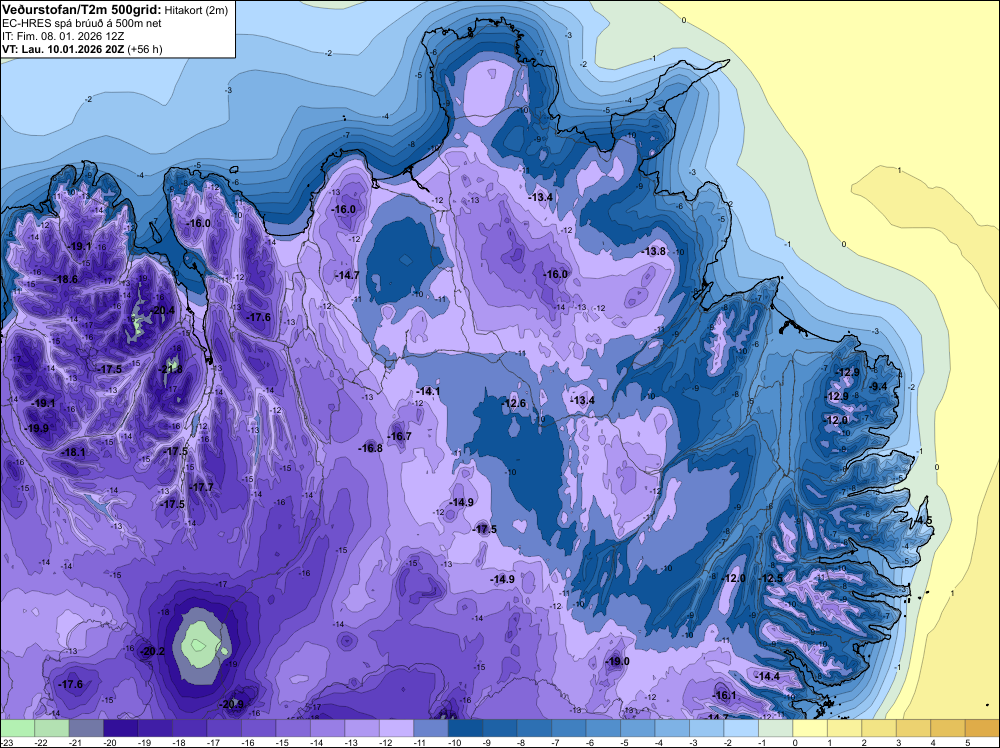Click the -16.7 temperature value

399,436
